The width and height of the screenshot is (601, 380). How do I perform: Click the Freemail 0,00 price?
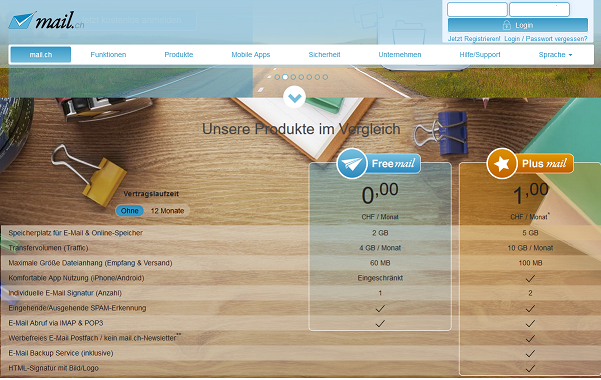pos(380,193)
